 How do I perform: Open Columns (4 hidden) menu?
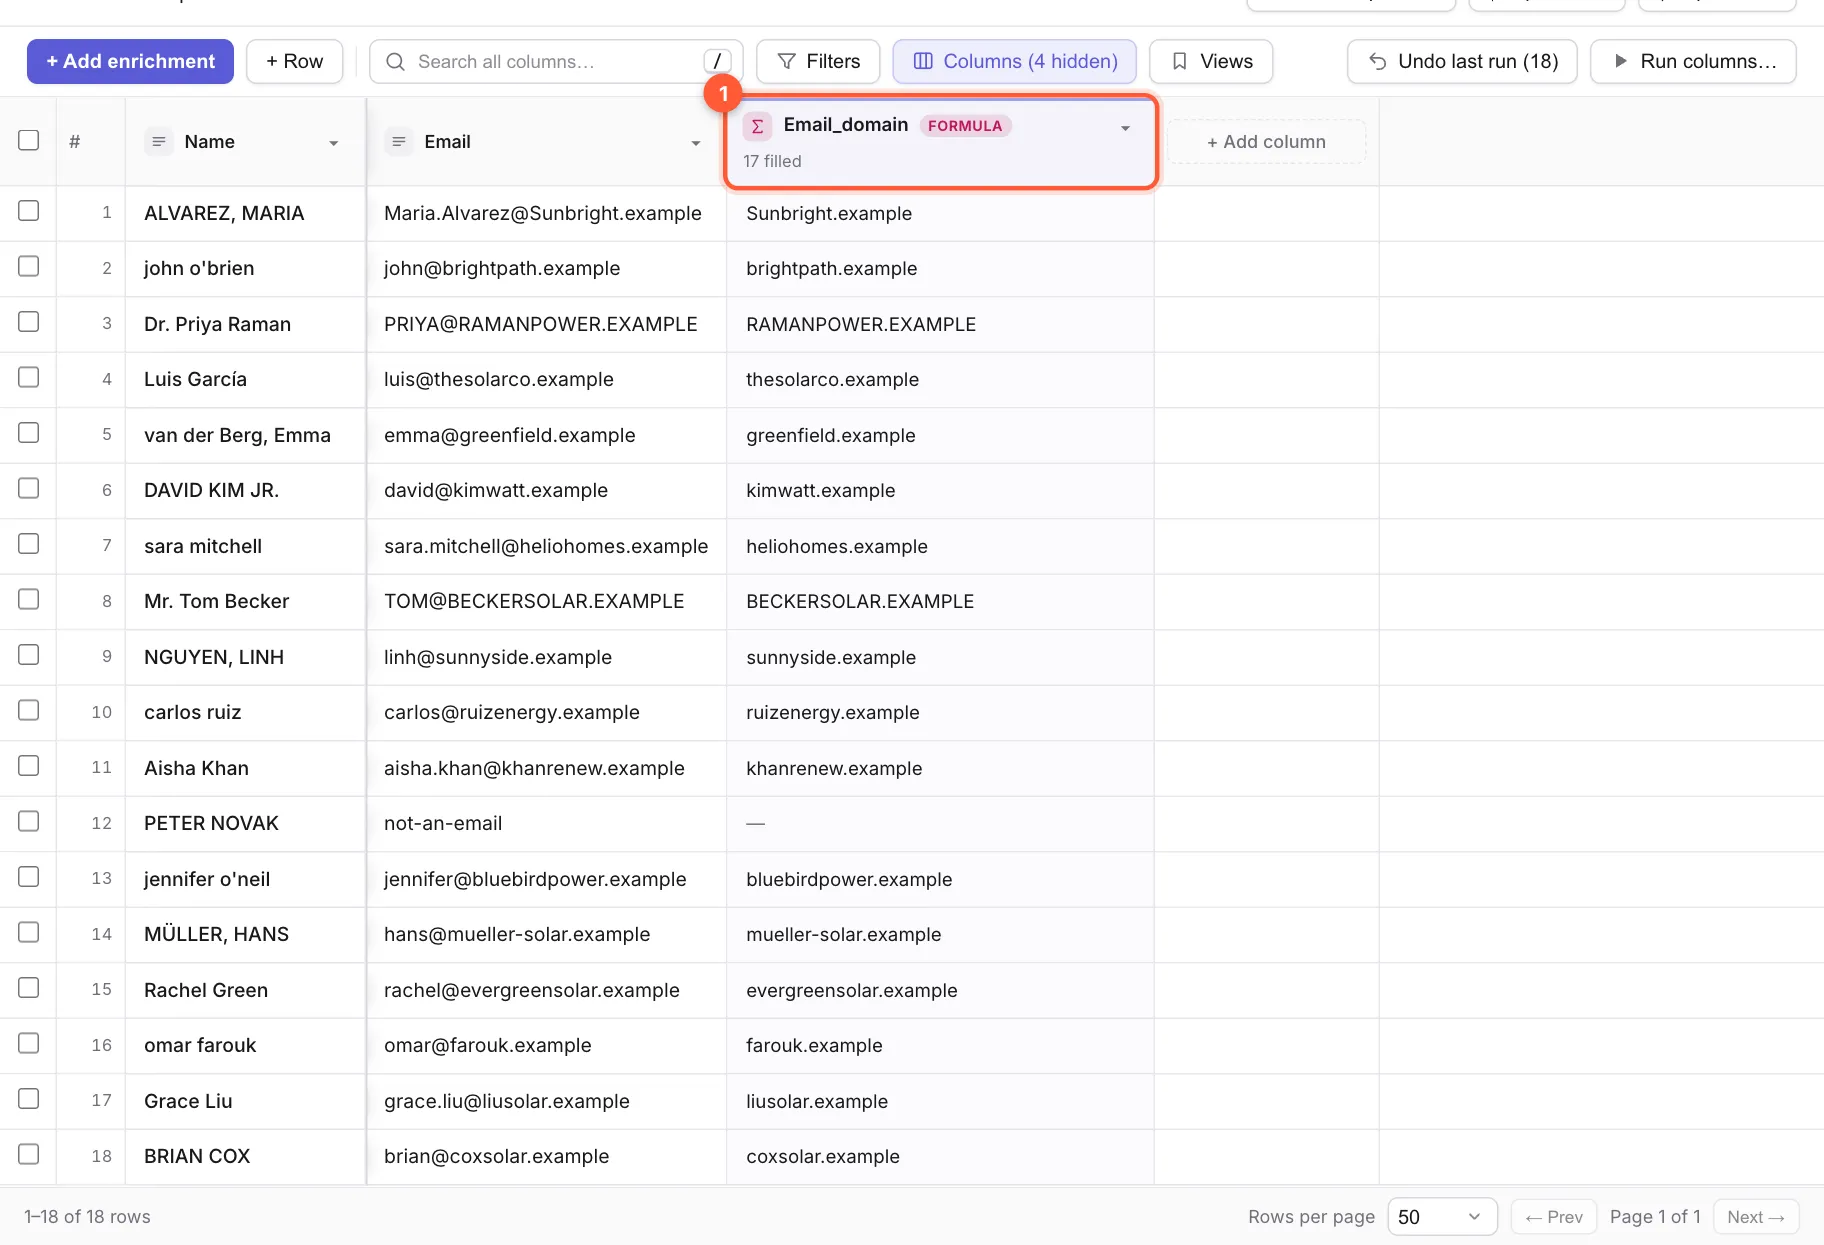tap(1014, 62)
